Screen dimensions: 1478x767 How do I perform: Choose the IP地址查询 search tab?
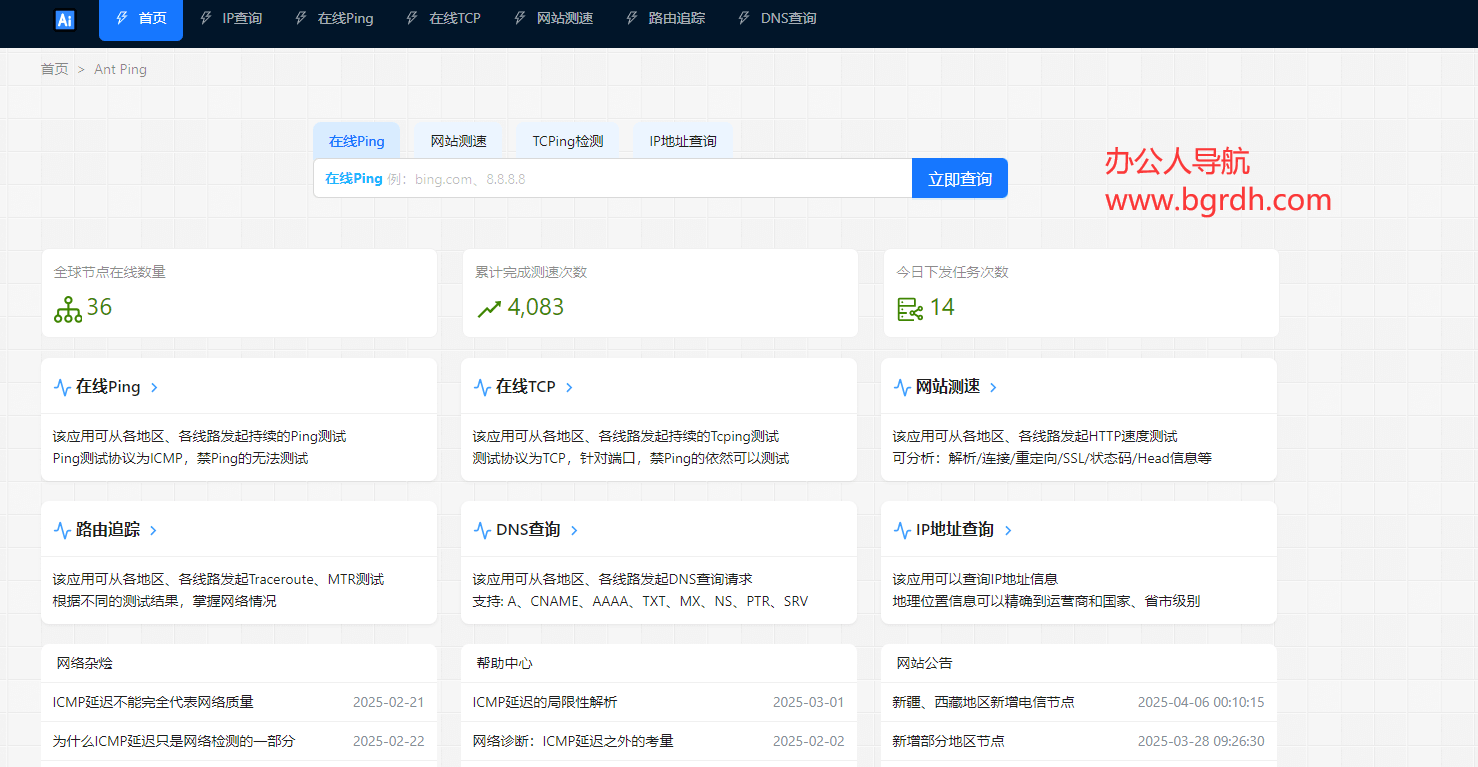(683, 141)
